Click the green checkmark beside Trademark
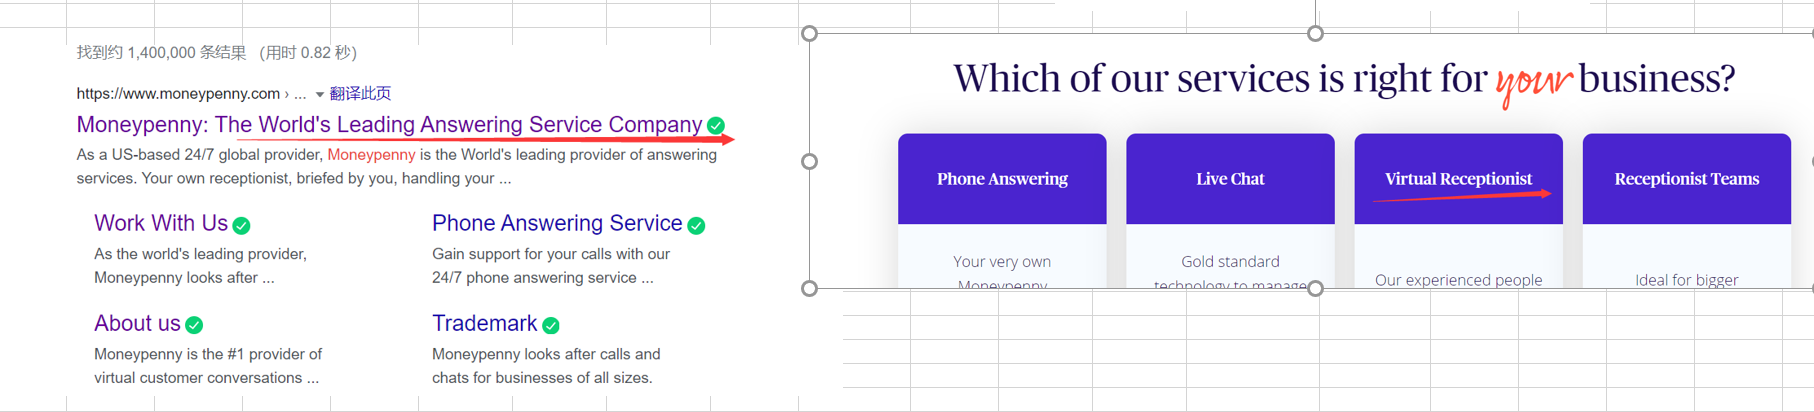The image size is (1814, 412). [551, 325]
